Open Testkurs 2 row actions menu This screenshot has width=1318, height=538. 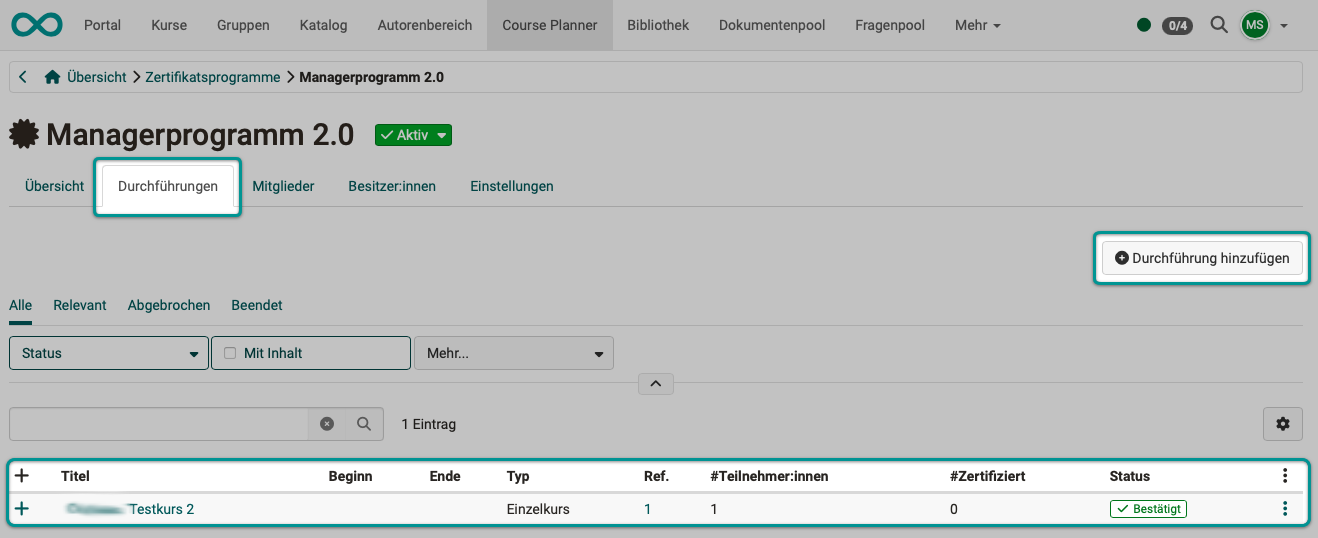click(x=1285, y=509)
